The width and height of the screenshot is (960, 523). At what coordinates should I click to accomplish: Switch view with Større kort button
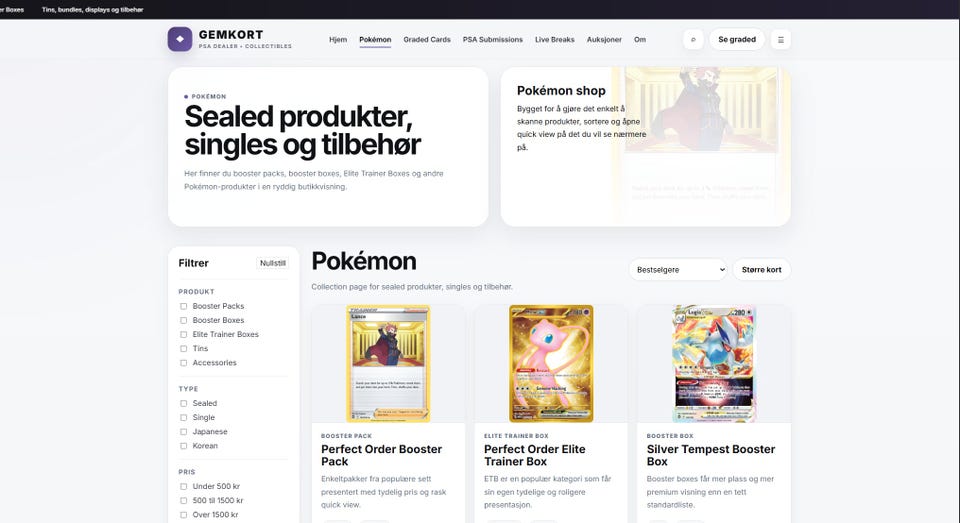point(762,269)
